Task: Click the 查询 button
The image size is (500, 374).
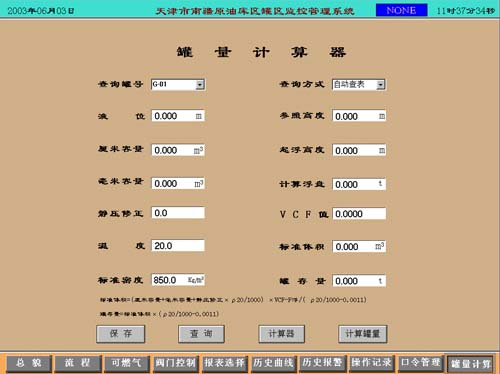Action: click(201, 334)
